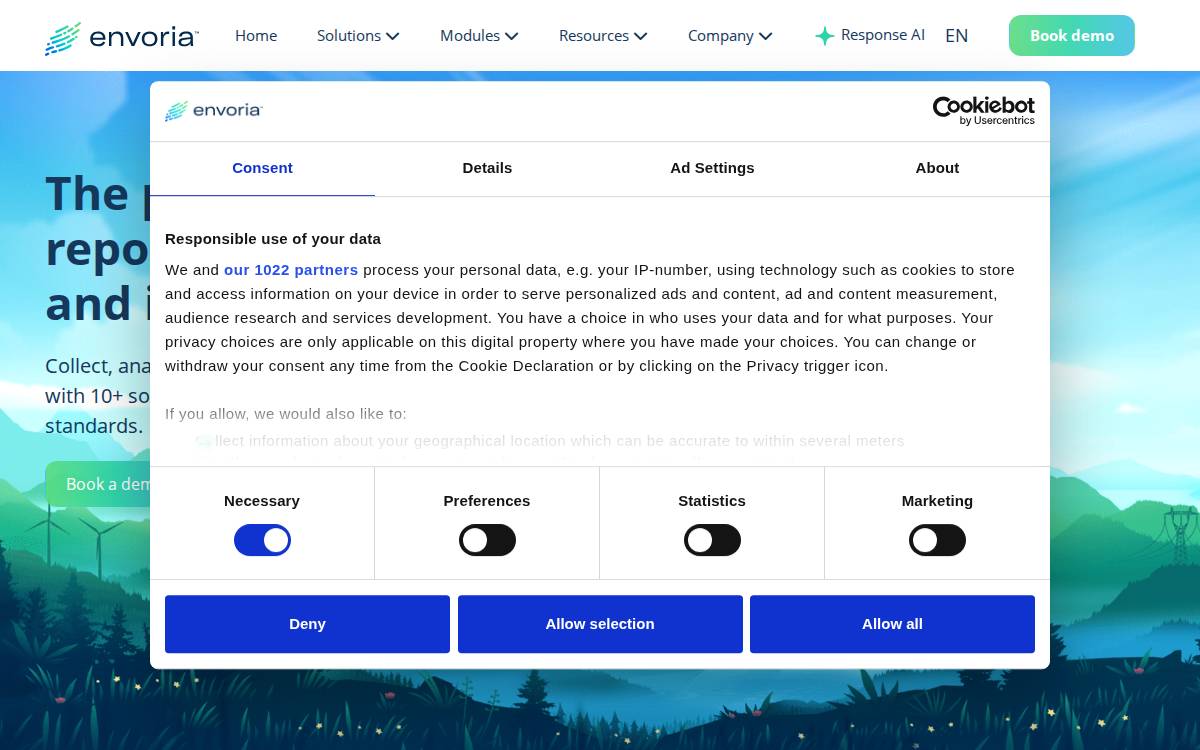The height and width of the screenshot is (750, 1200).
Task: Open the Company dropdown menu
Action: pyautogui.click(x=730, y=36)
